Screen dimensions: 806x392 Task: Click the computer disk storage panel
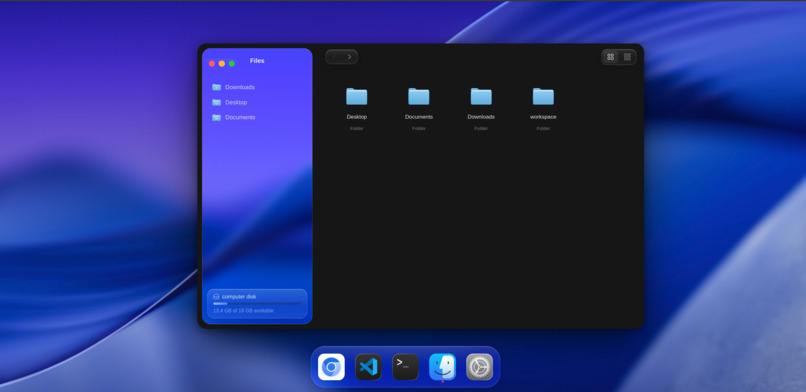[x=257, y=304]
